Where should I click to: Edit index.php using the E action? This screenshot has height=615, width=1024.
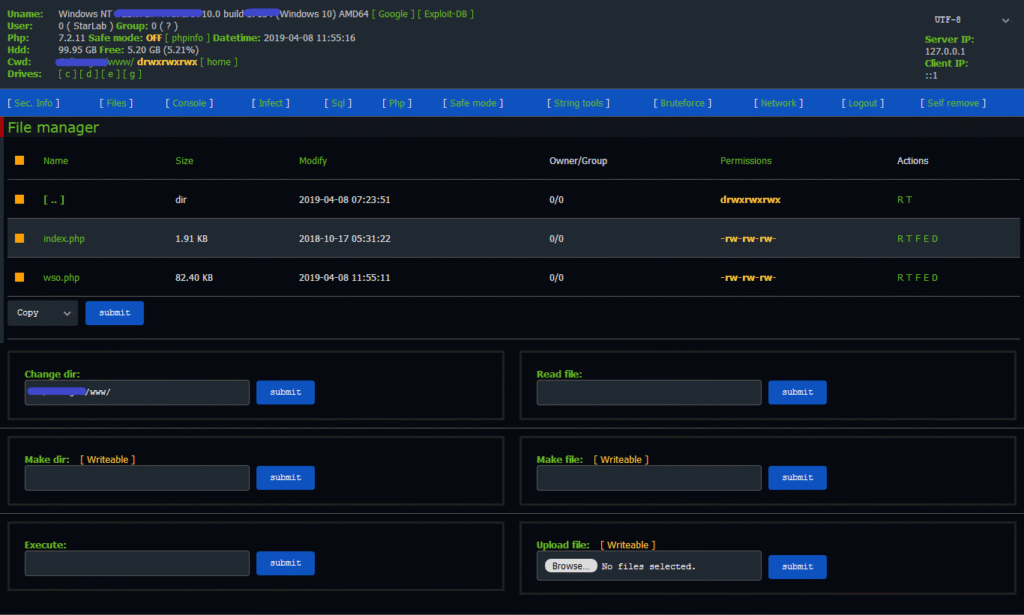[927, 238]
